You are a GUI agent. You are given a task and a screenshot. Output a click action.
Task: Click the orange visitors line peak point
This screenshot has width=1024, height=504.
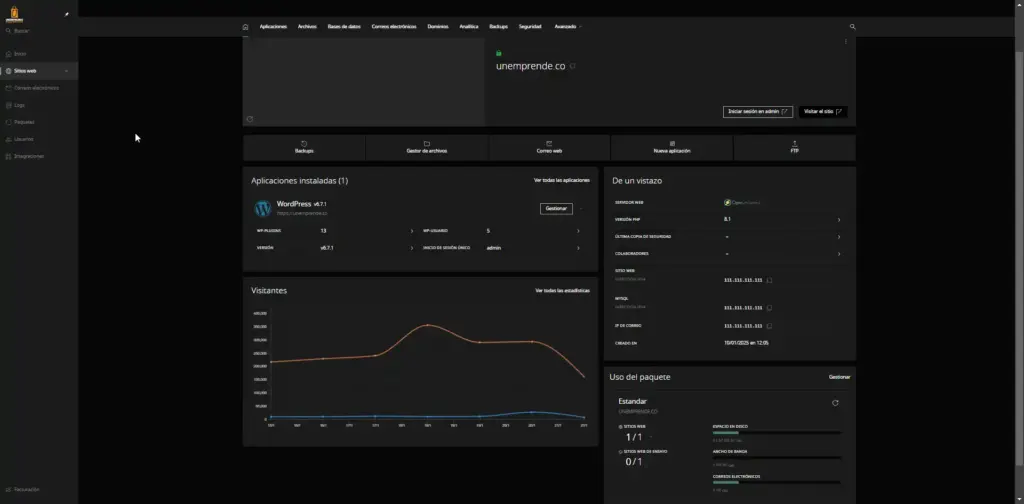pyautogui.click(x=427, y=324)
